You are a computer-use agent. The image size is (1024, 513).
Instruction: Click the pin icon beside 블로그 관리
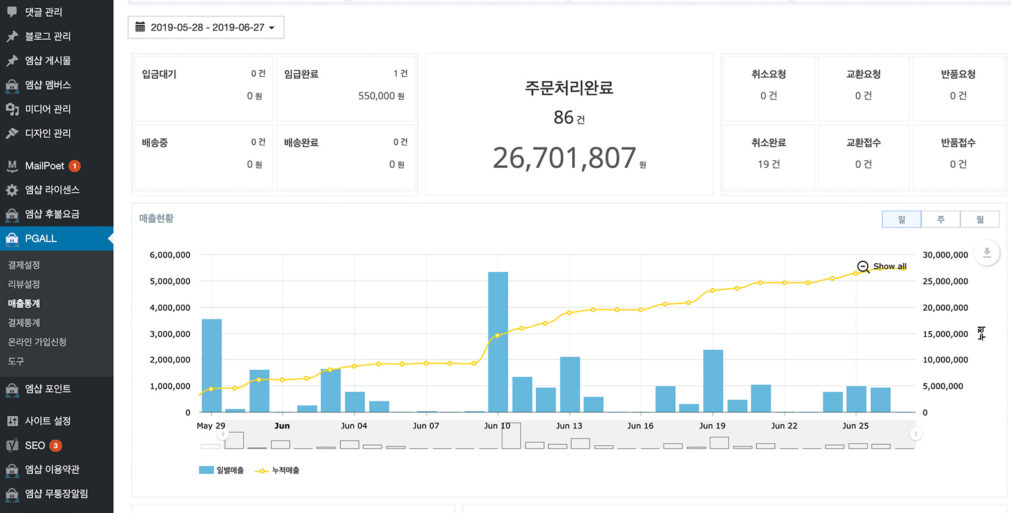point(12,36)
